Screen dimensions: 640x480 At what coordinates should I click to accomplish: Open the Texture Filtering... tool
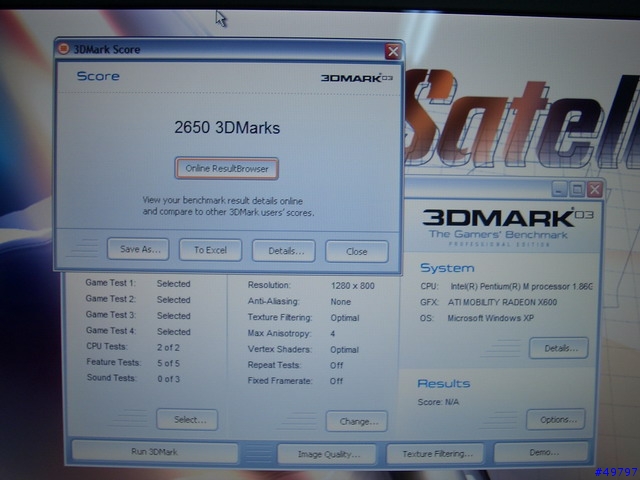point(435,453)
